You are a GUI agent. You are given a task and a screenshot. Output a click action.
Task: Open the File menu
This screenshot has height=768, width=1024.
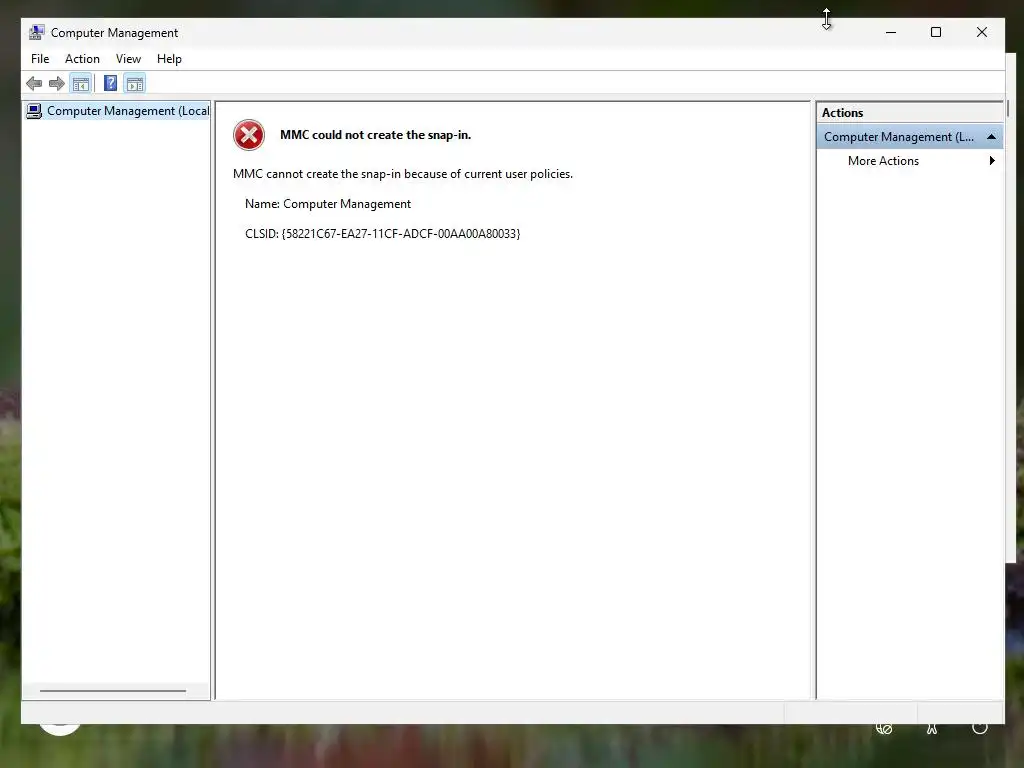click(x=40, y=59)
